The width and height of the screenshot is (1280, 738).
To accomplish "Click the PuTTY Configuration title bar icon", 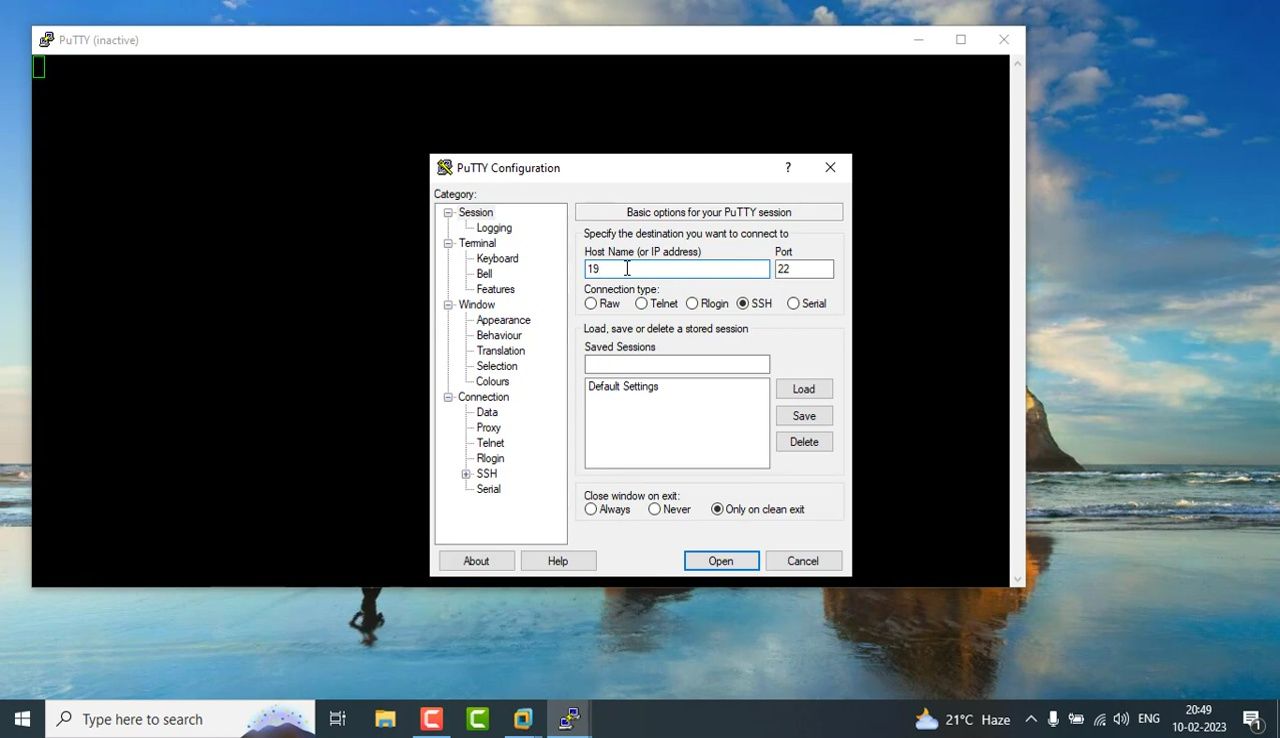I will [x=445, y=168].
